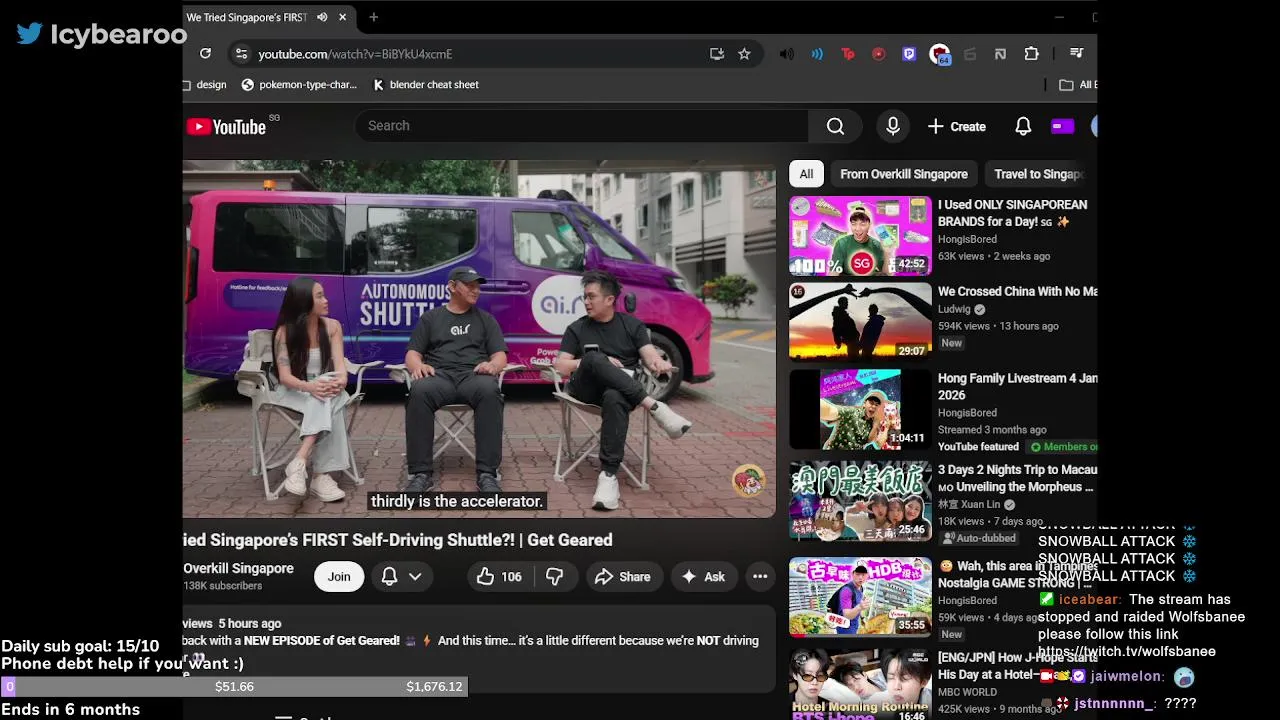Image resolution: width=1280 pixels, height=720 pixels.
Task: Open the blue sound waves extension
Action: pos(817,54)
